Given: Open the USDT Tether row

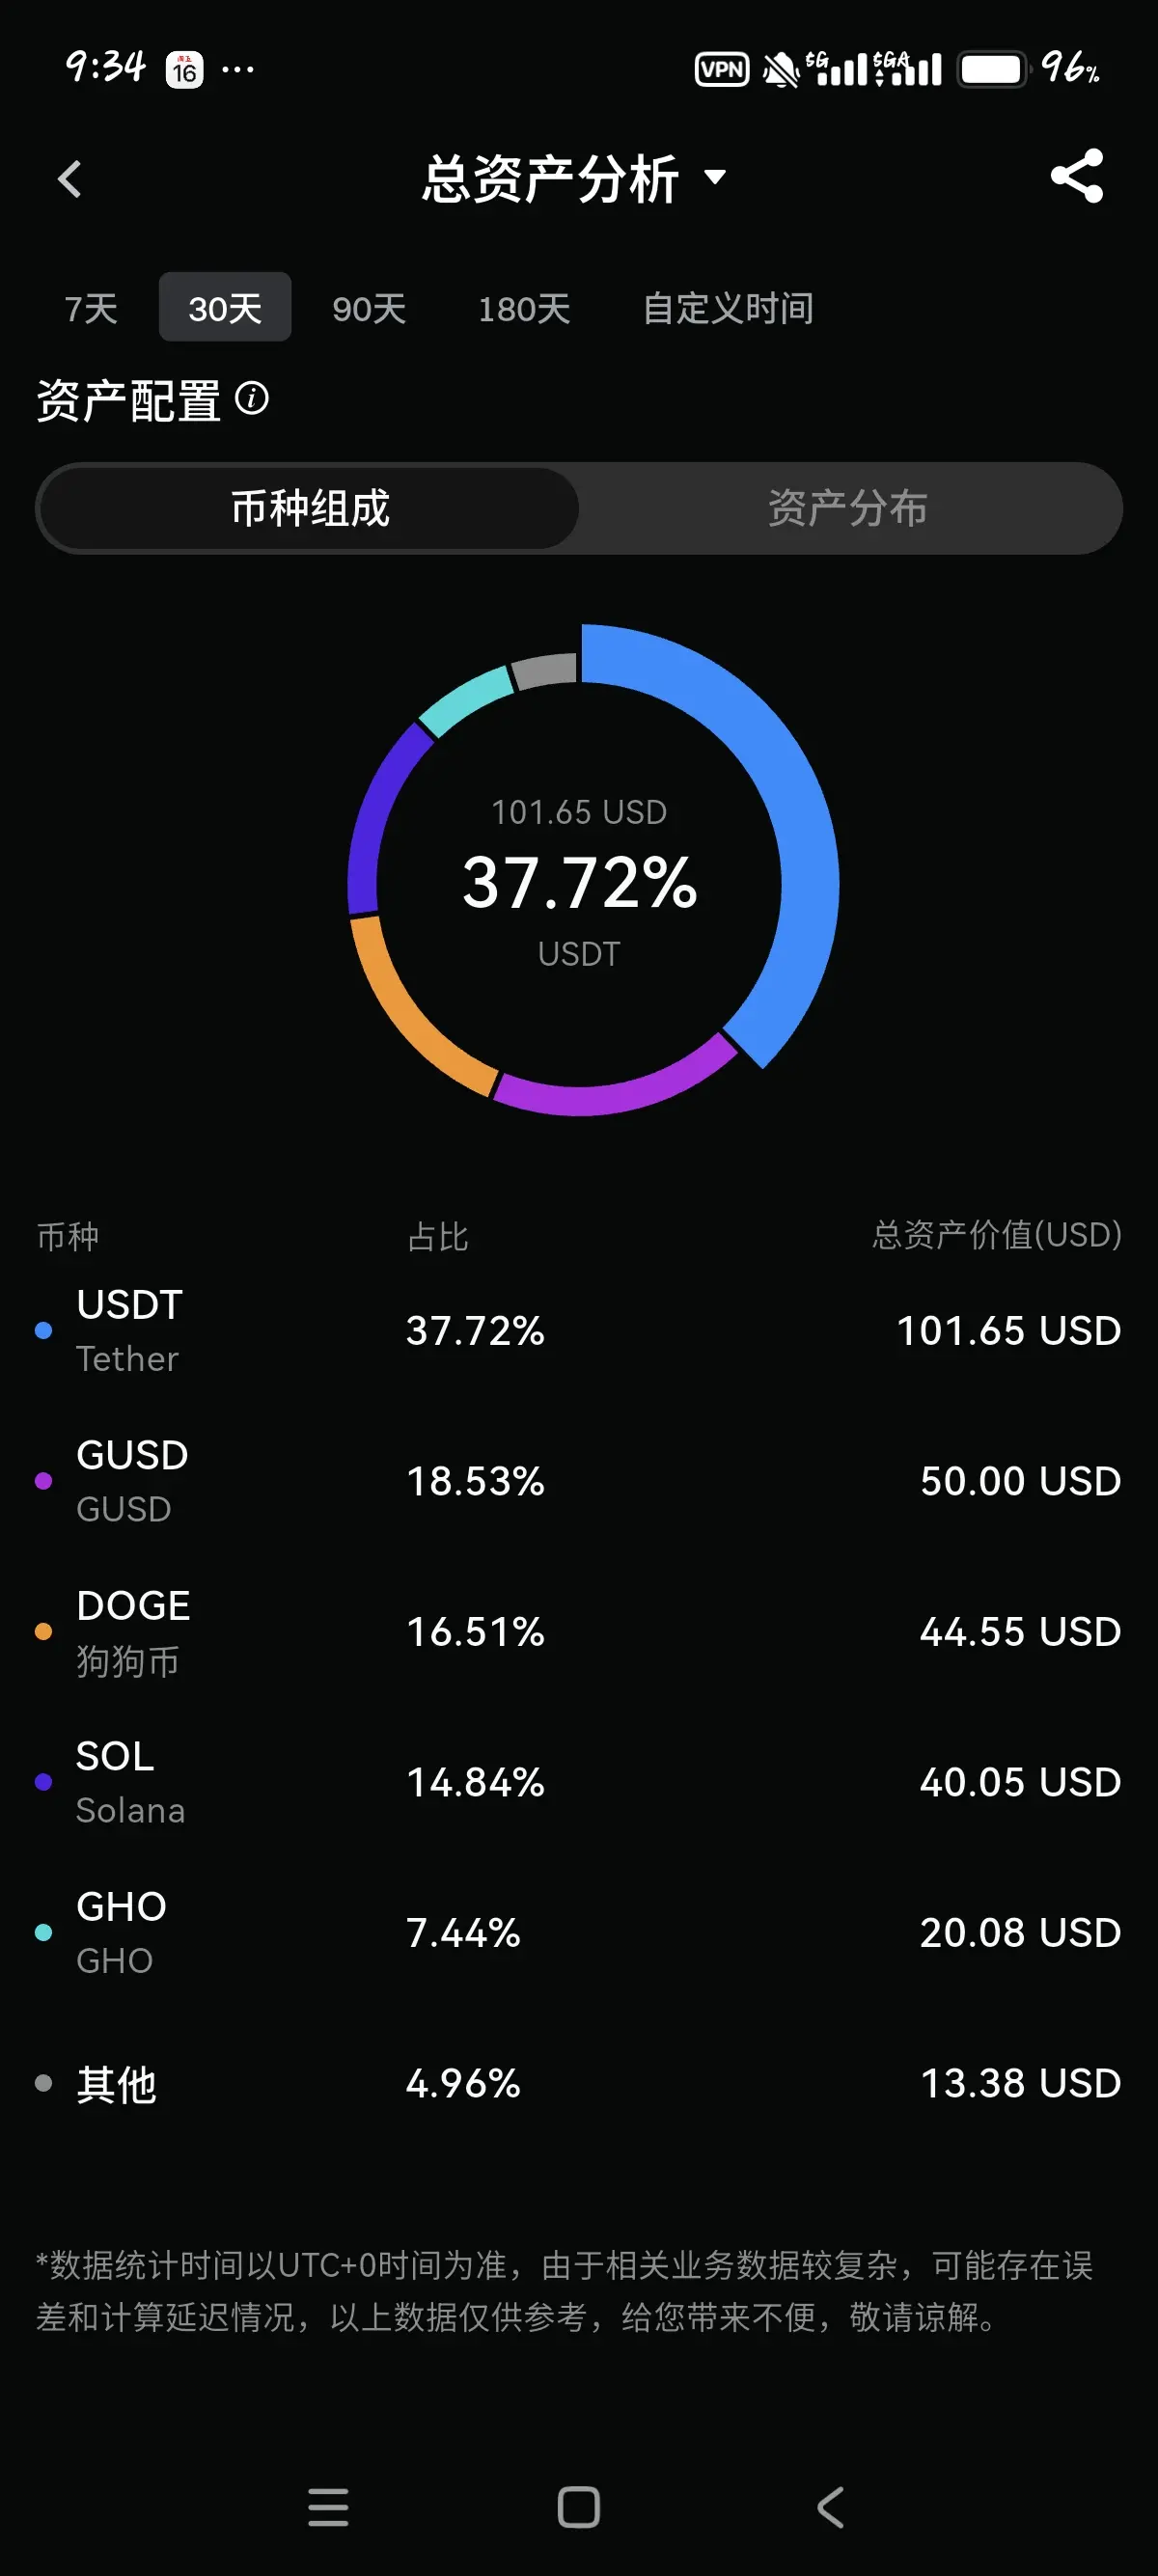Looking at the screenshot, I should pyautogui.click(x=579, y=1331).
